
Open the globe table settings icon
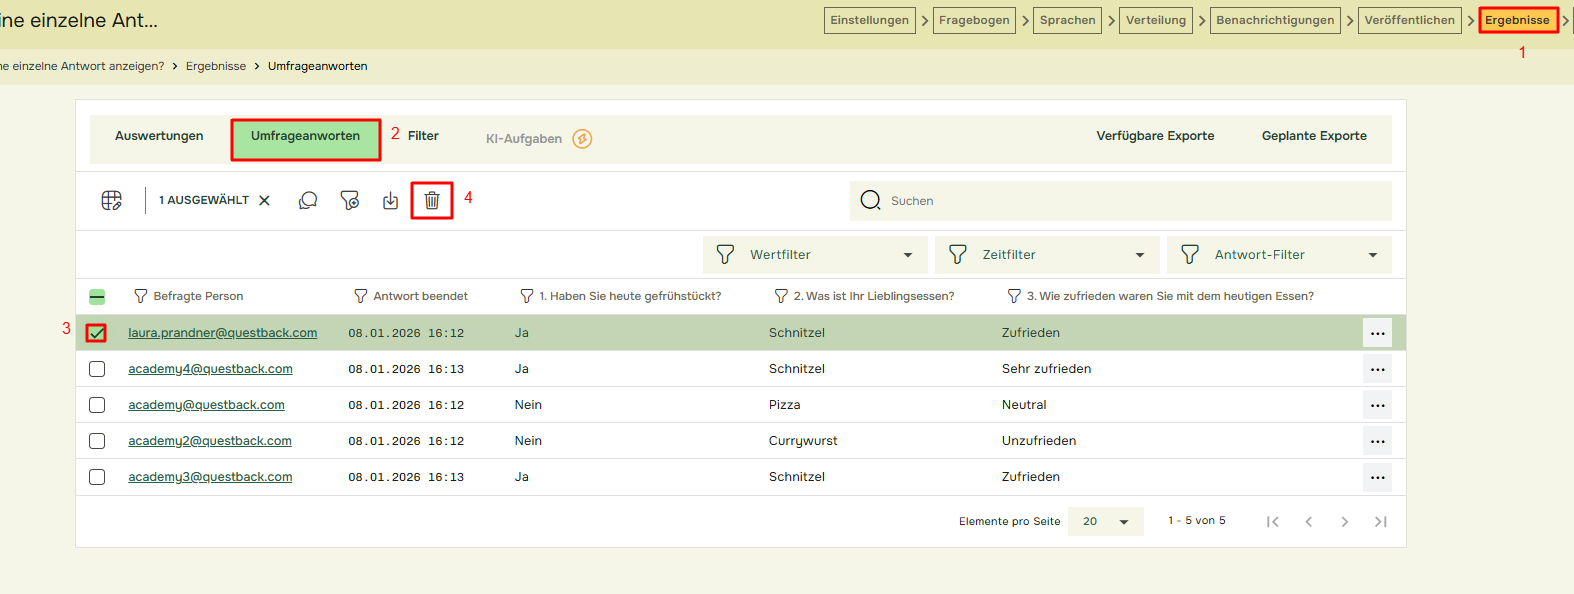[112, 200]
